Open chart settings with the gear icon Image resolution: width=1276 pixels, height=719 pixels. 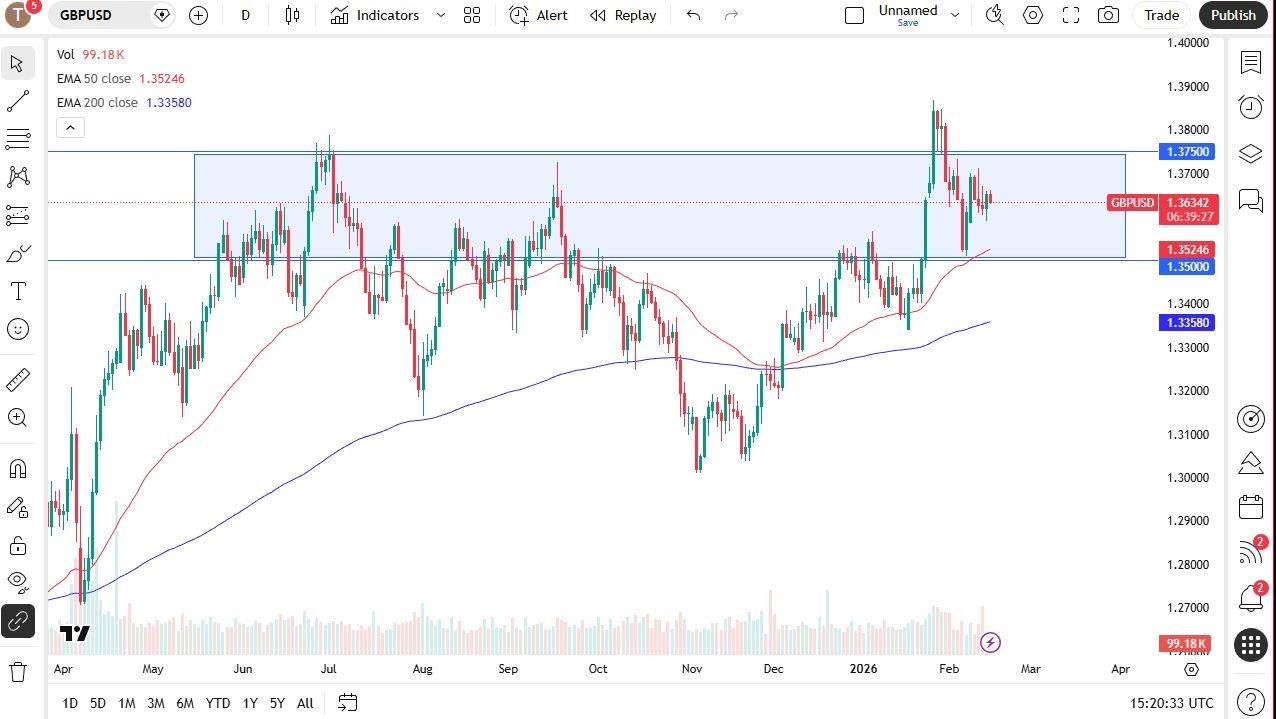coord(1033,15)
